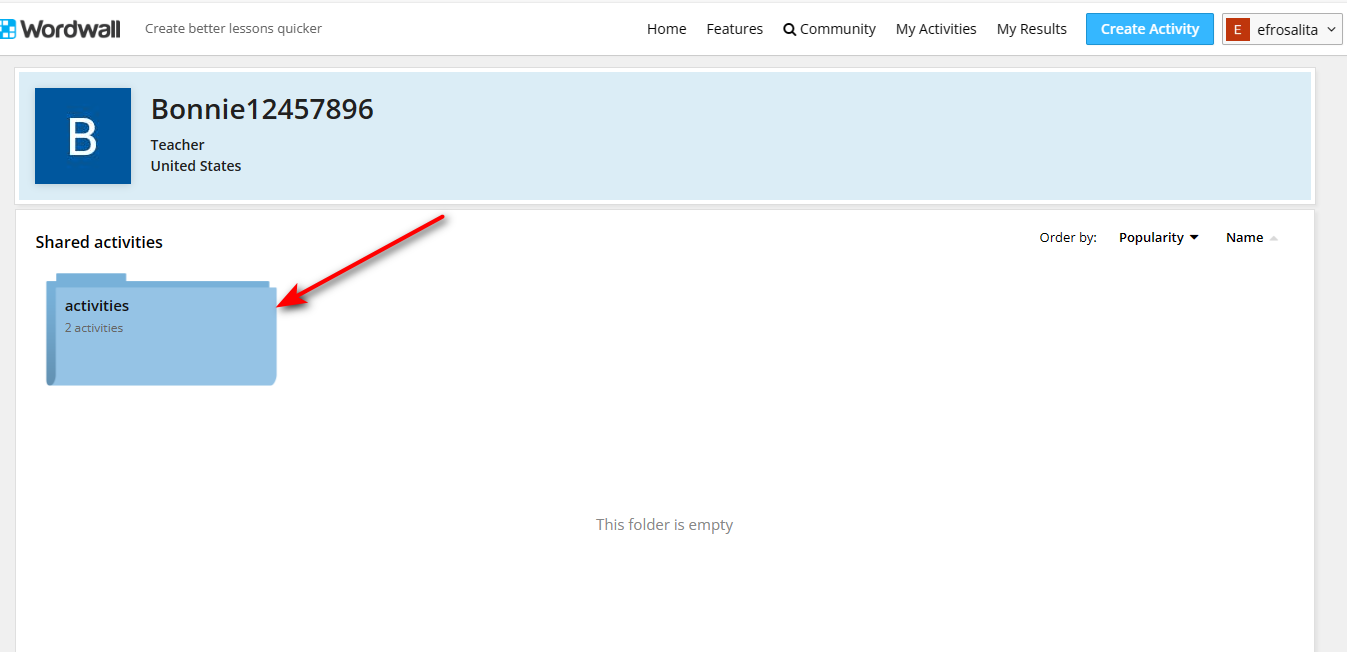Click the small arrow beside Name
Viewport: 1347px width, 652px height.
(1273, 238)
